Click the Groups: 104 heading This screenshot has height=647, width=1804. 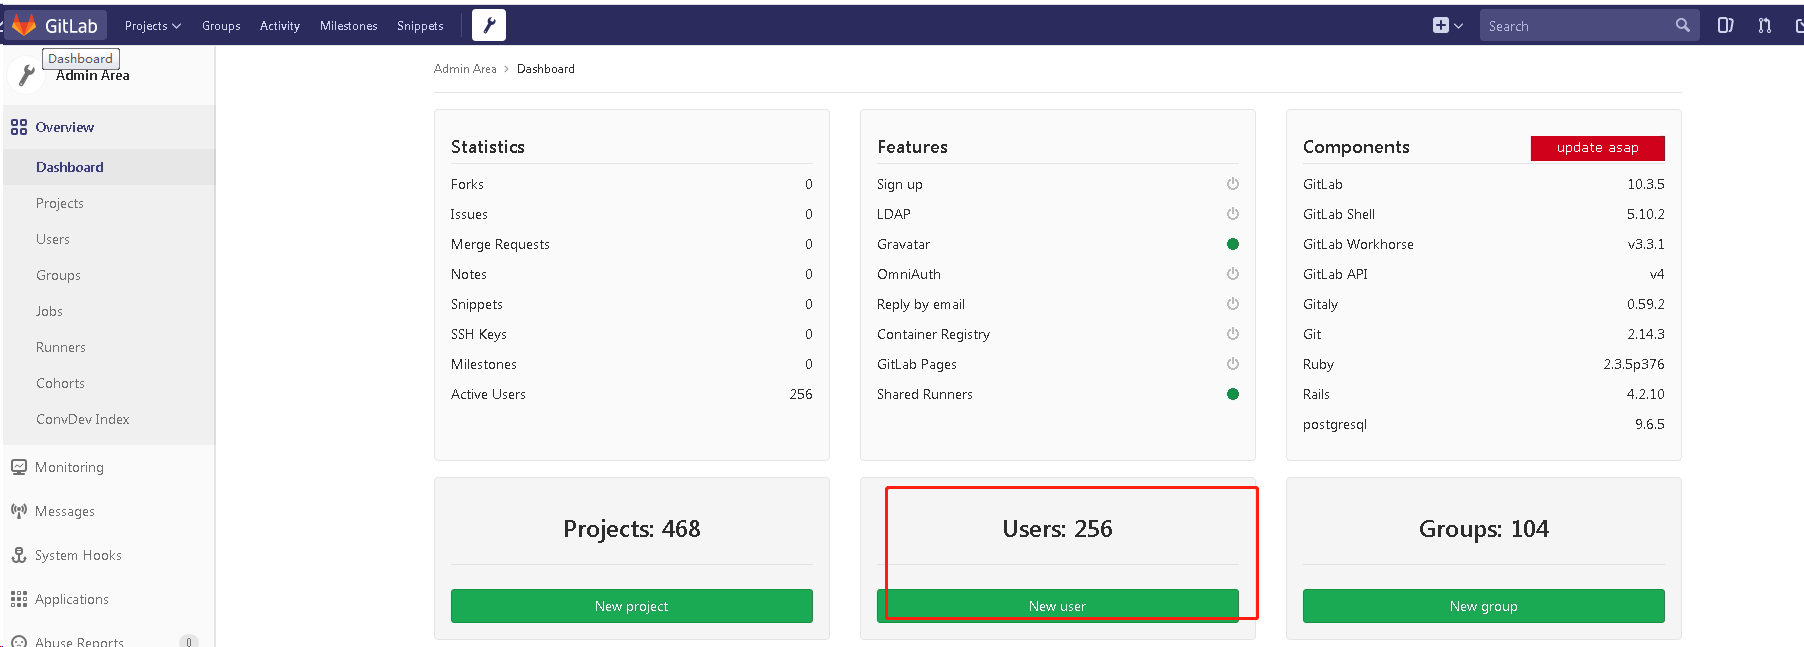(1484, 529)
